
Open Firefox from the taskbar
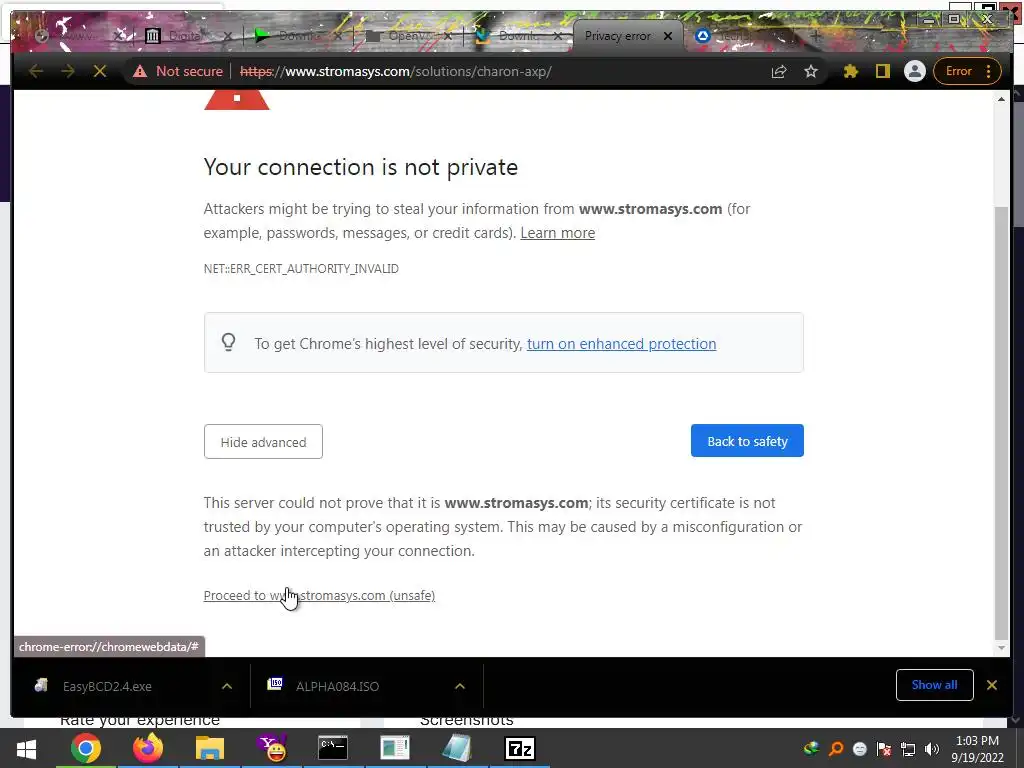click(148, 748)
